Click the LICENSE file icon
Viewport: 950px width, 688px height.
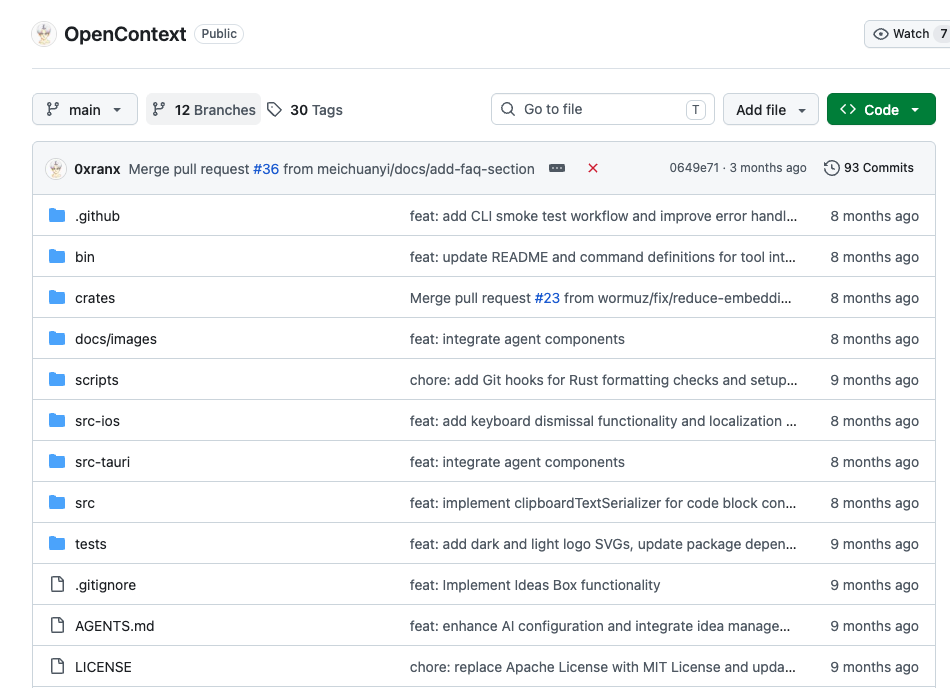[58, 666]
